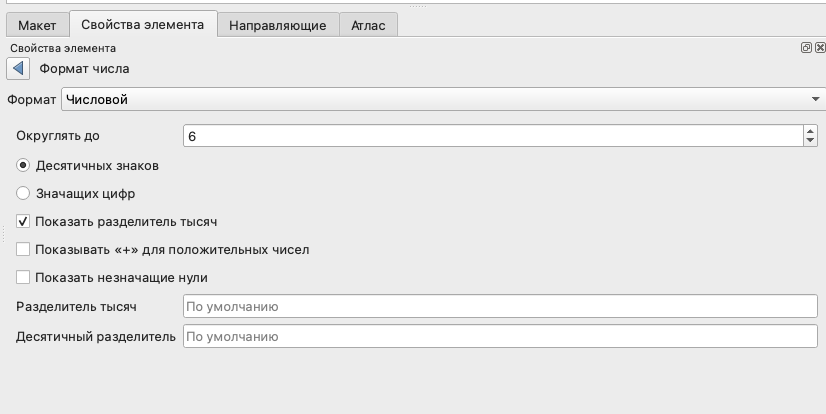Increase the Округлять до value with the up arrow

[811, 130]
